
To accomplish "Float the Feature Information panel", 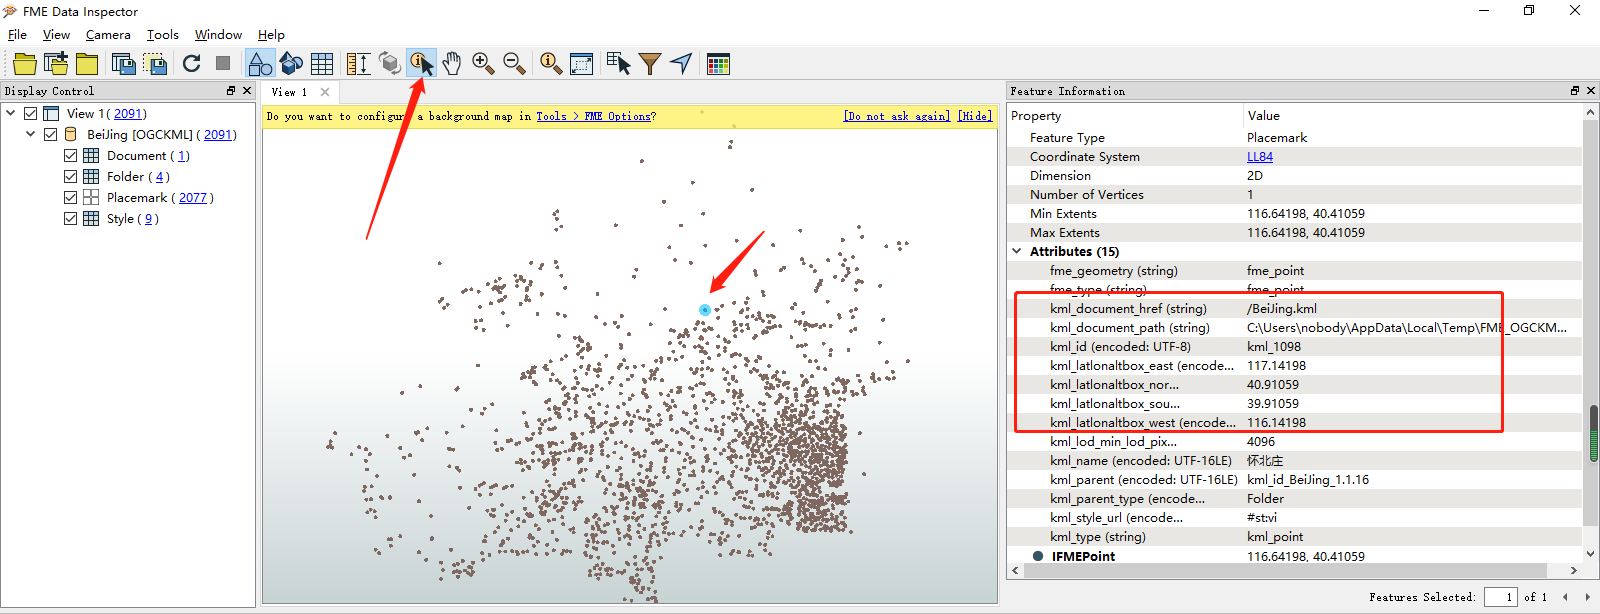I will tap(1575, 91).
